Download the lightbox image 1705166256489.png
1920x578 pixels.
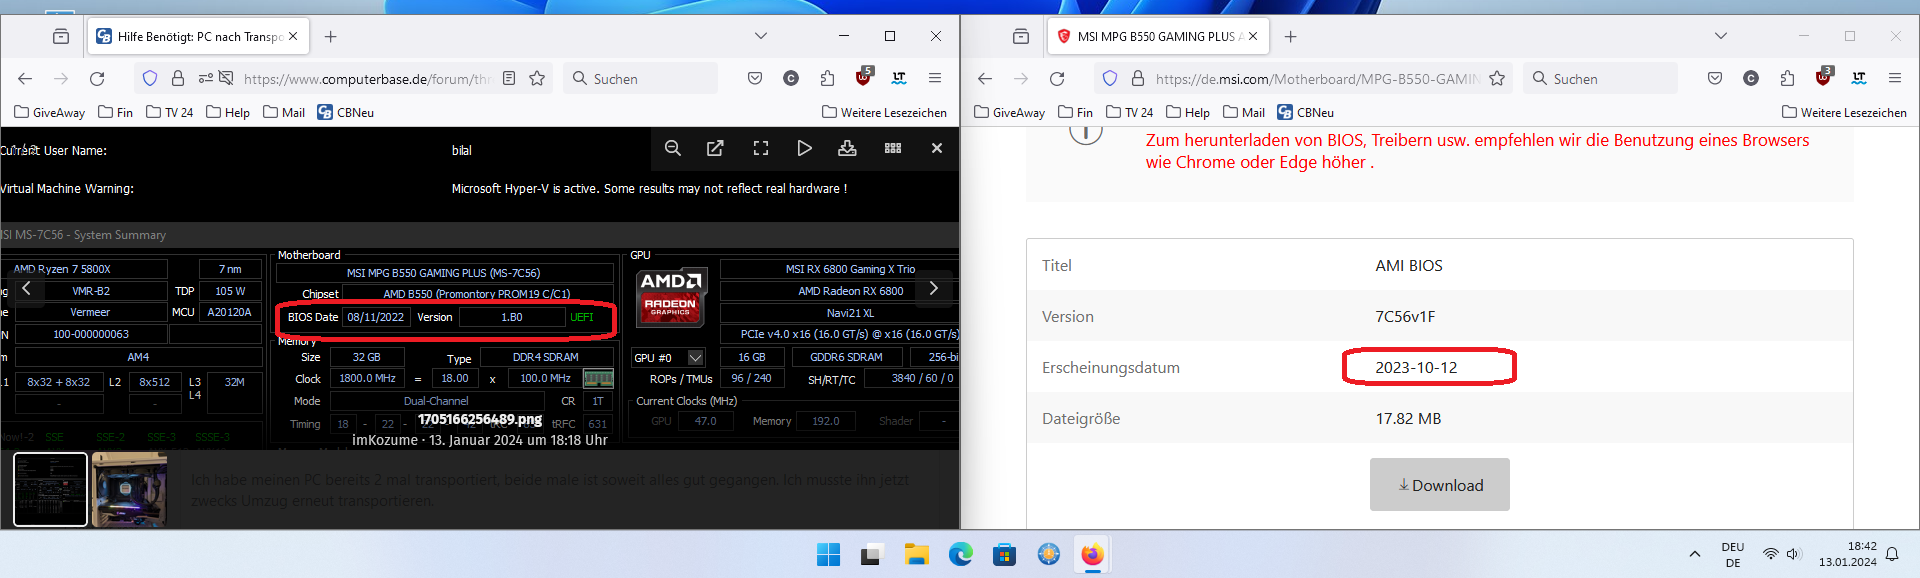point(847,148)
